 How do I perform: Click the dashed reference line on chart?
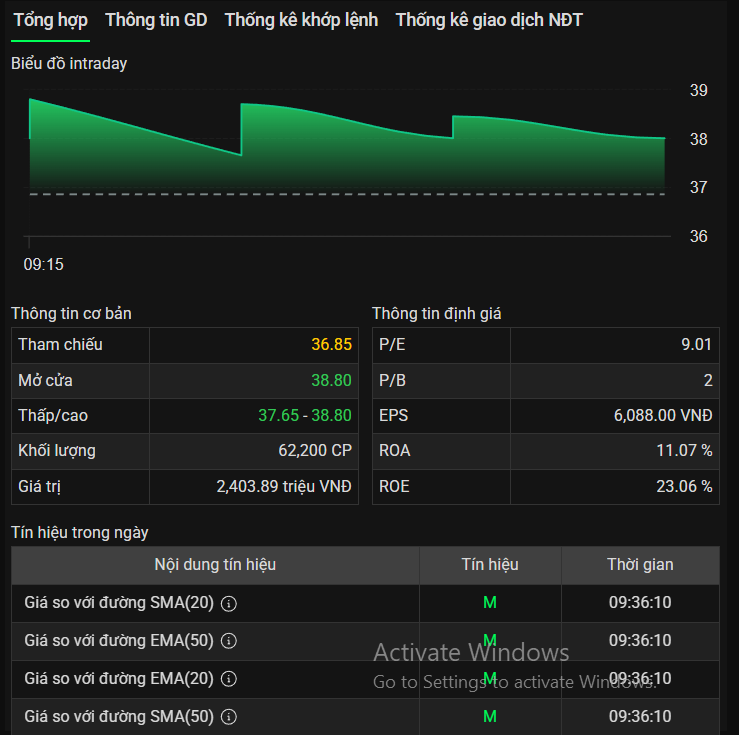347,194
